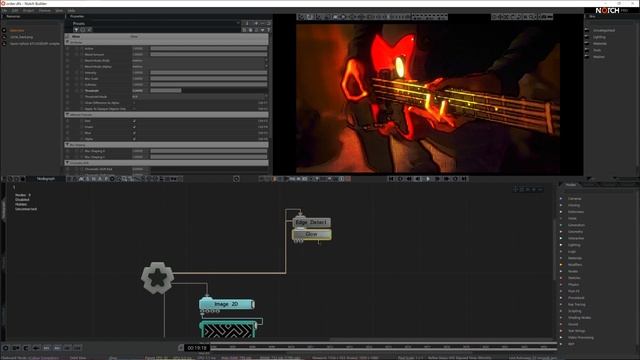Viewport: 640px width, 360px height.
Task: Expand the Particles node category
Action: (x=561, y=278)
